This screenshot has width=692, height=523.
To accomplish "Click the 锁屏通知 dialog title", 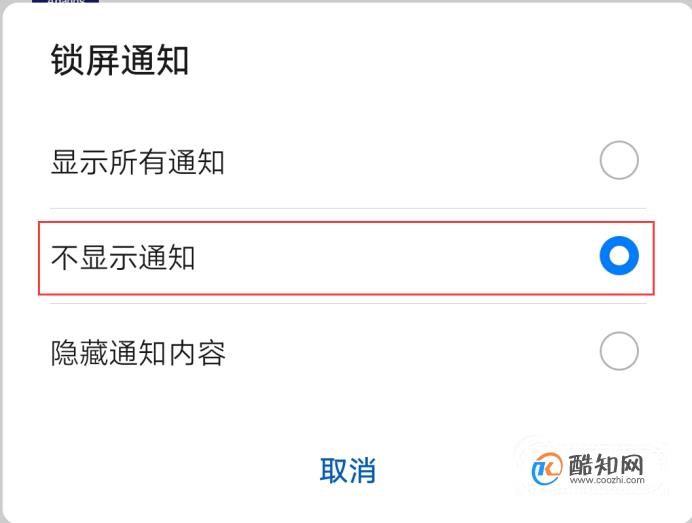I will point(120,60).
